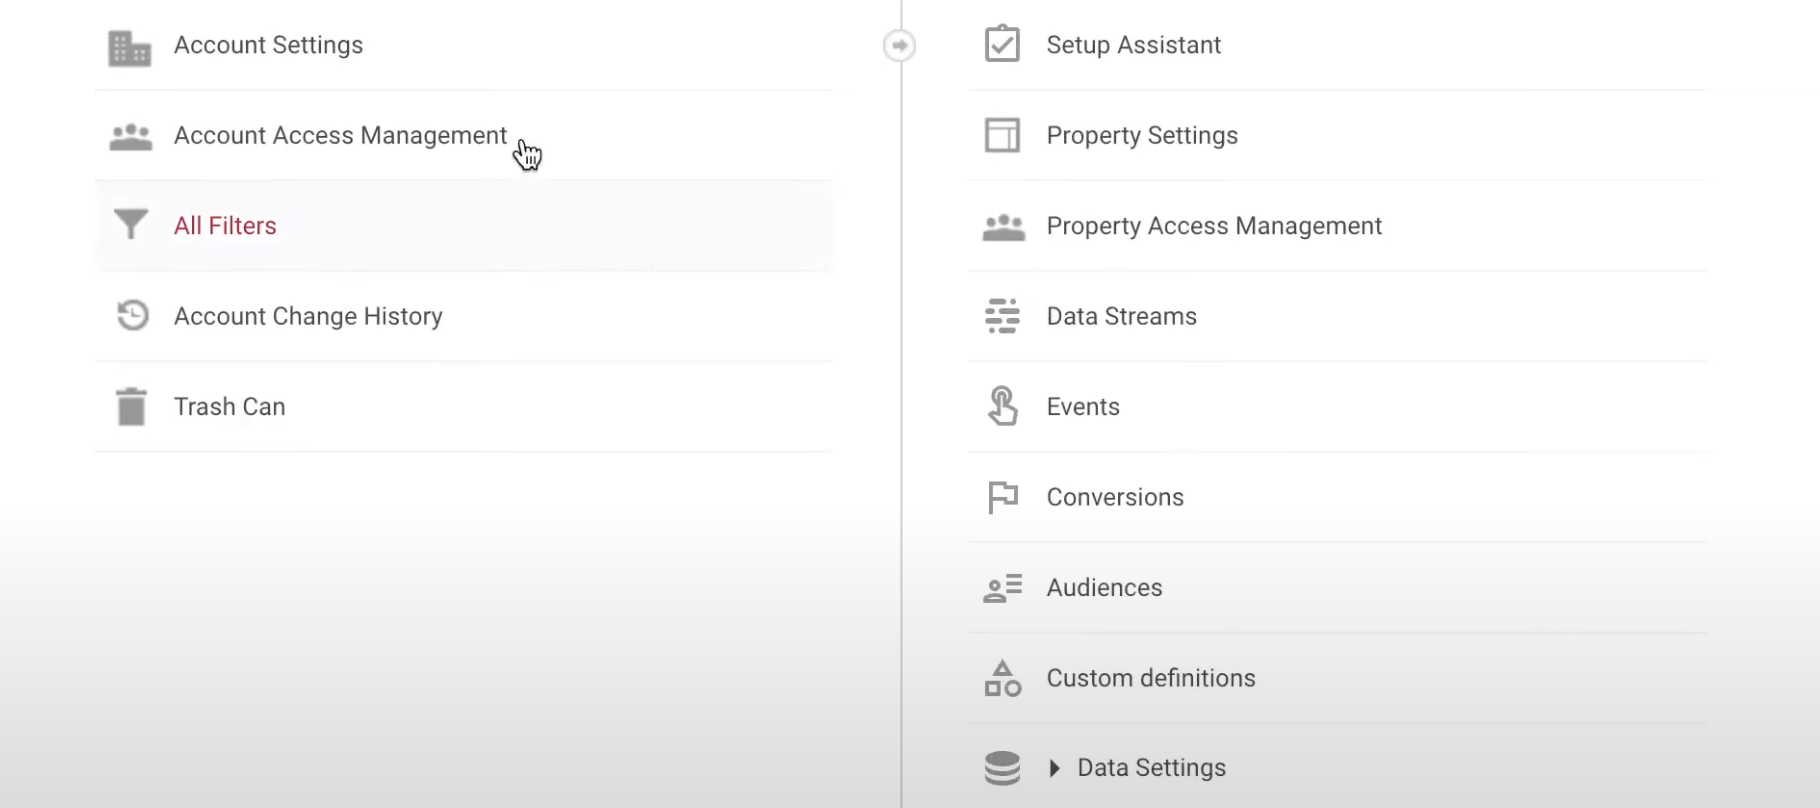Select Audiences in property column

[x=1104, y=588]
